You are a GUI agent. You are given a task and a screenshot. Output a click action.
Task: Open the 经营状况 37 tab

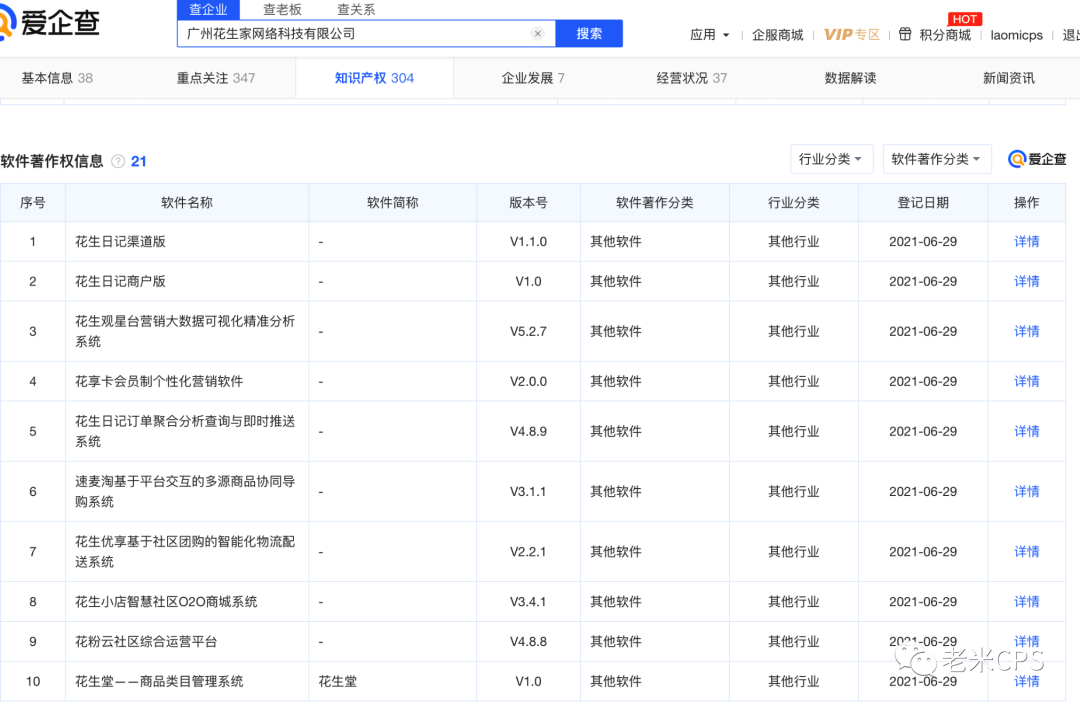[x=692, y=78]
